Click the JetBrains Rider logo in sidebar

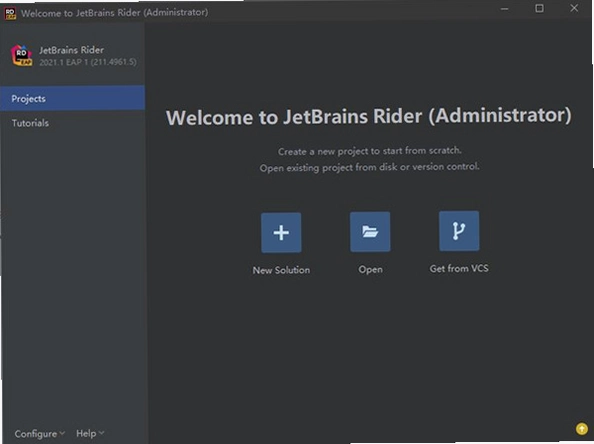[22, 55]
